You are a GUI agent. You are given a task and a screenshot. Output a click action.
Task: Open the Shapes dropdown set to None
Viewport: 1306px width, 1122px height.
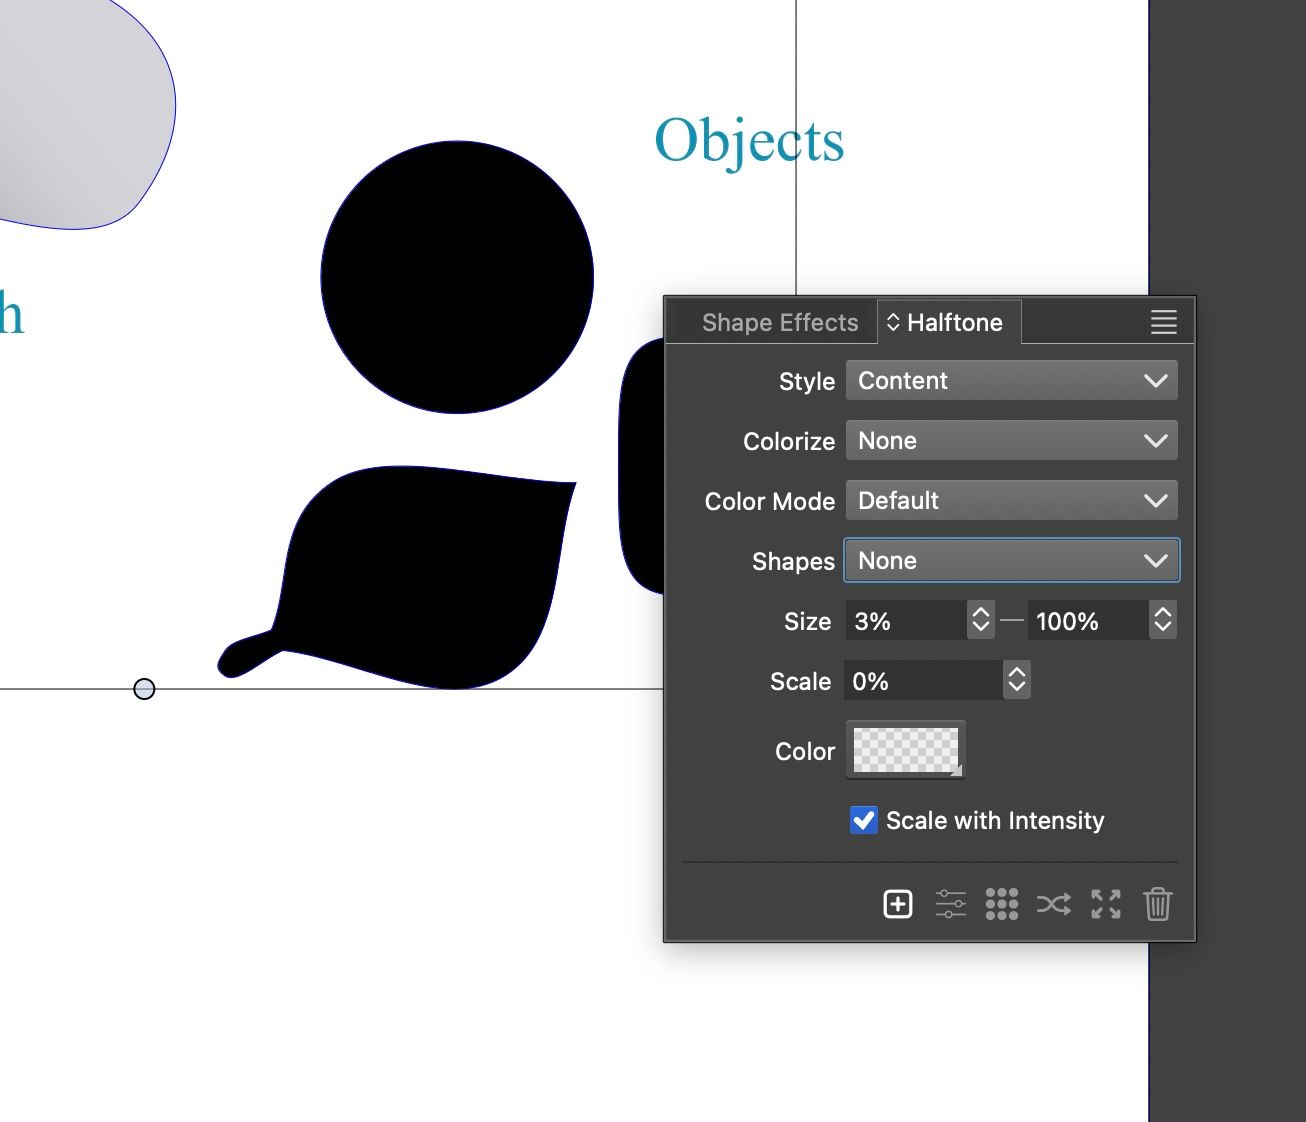point(1011,561)
